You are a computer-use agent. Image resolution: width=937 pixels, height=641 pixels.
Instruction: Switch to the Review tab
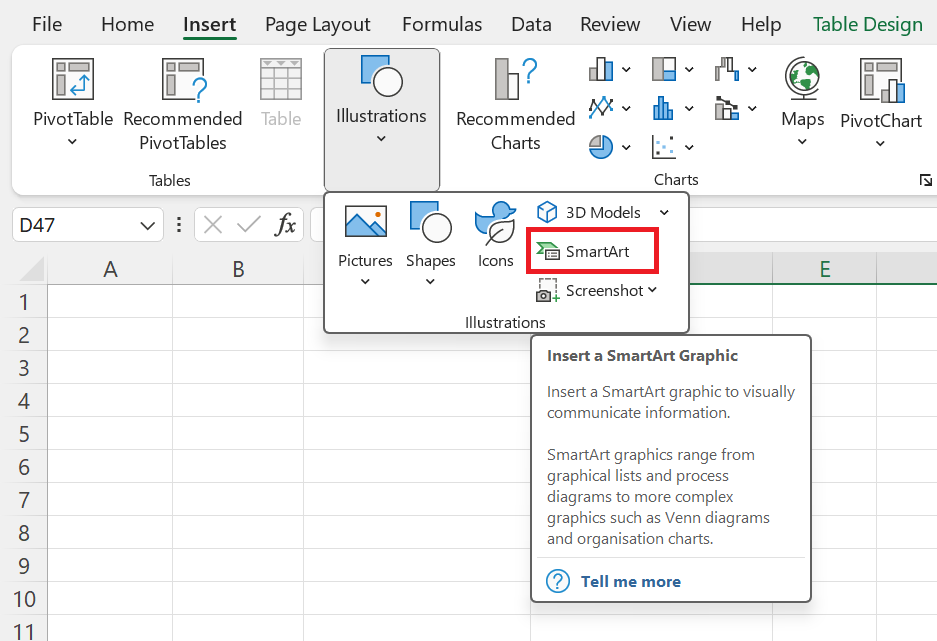(610, 24)
